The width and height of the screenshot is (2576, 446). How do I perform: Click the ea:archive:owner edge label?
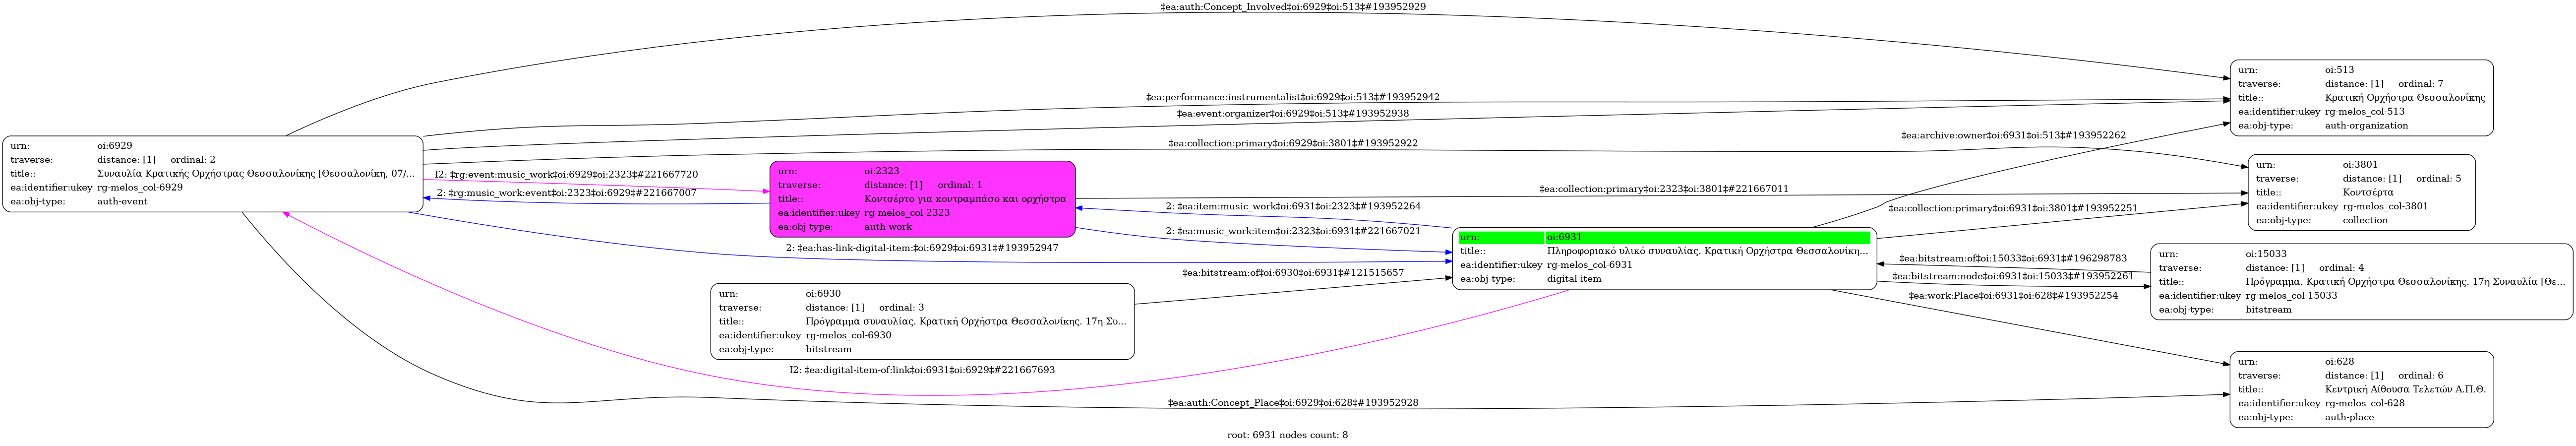(2013, 135)
